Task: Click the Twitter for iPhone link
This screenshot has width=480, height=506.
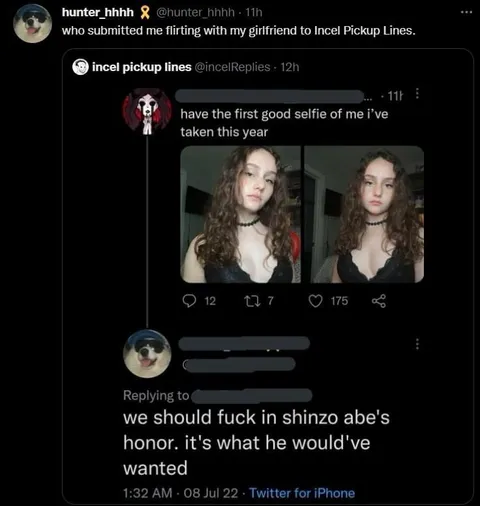Action: pos(302,493)
